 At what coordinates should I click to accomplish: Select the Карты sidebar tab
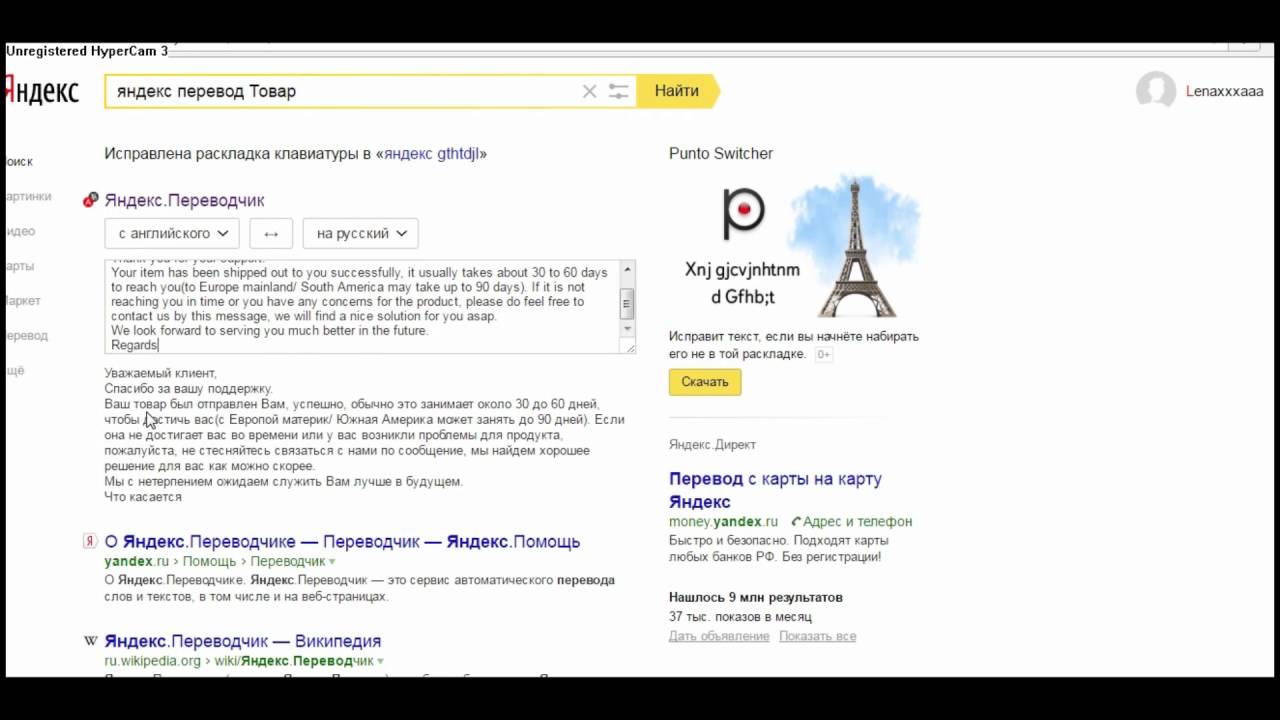coord(20,266)
